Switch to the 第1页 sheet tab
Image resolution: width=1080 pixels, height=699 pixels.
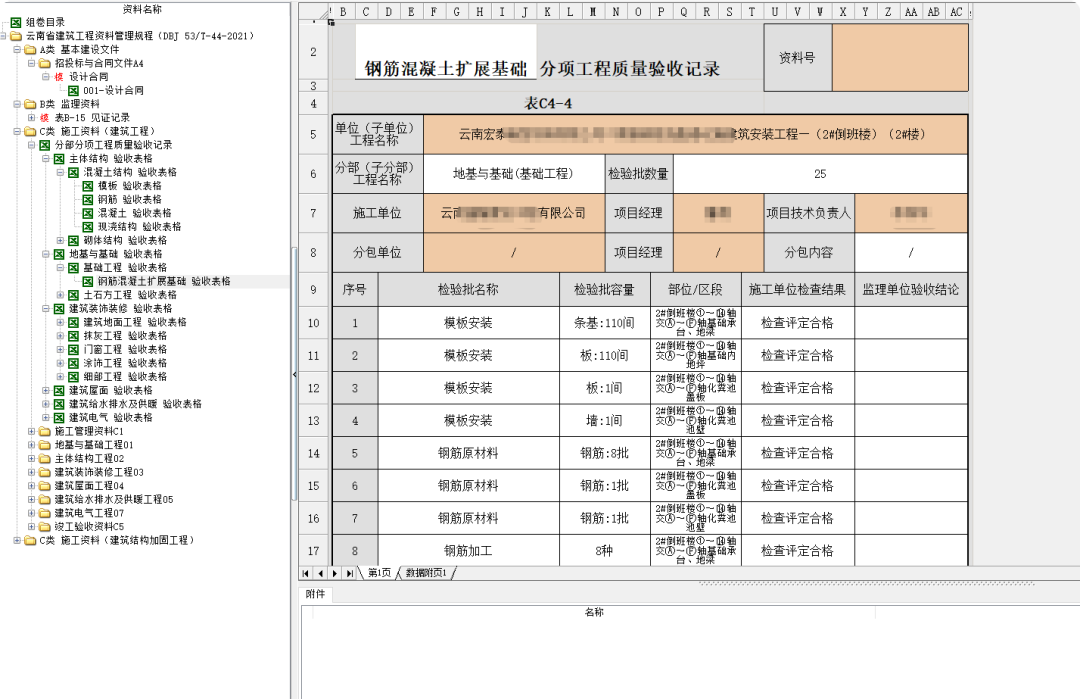click(x=379, y=573)
